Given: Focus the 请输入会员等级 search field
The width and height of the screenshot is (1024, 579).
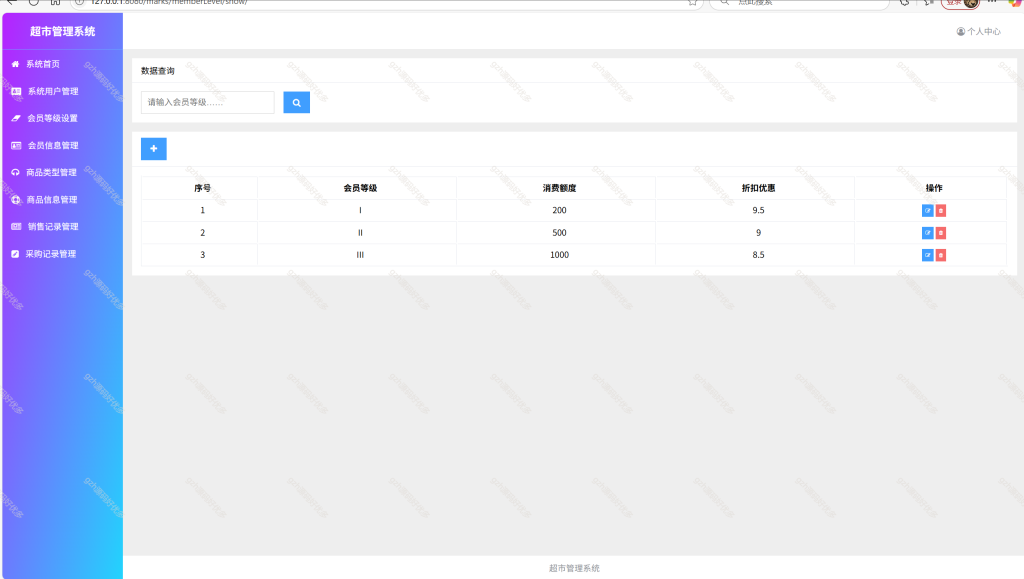Looking at the screenshot, I should [x=208, y=102].
